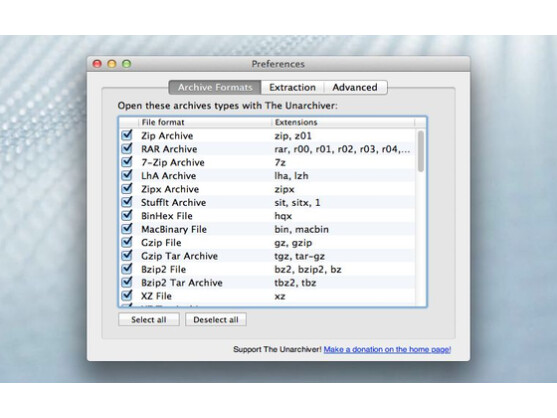Select the 'LhA Archive' row text

[x=168, y=176]
